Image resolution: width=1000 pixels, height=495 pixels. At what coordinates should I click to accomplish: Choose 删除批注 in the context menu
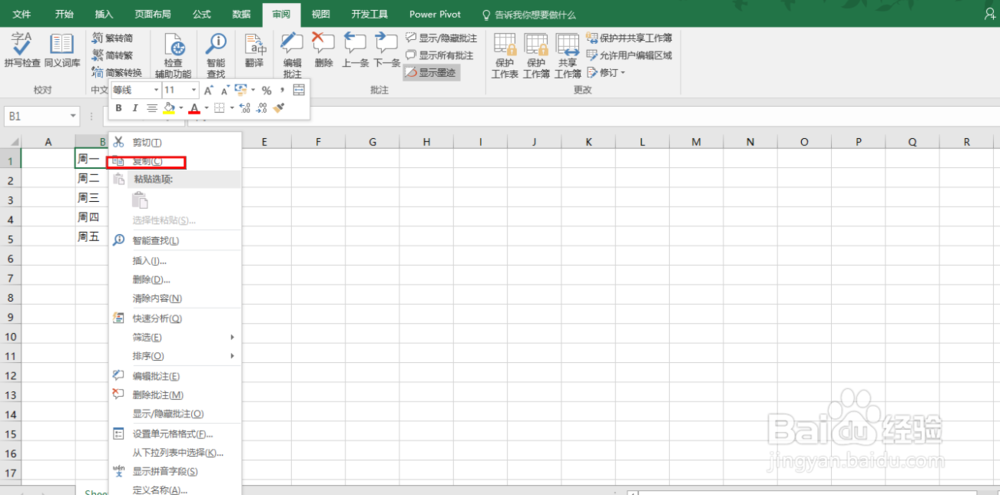click(175, 395)
